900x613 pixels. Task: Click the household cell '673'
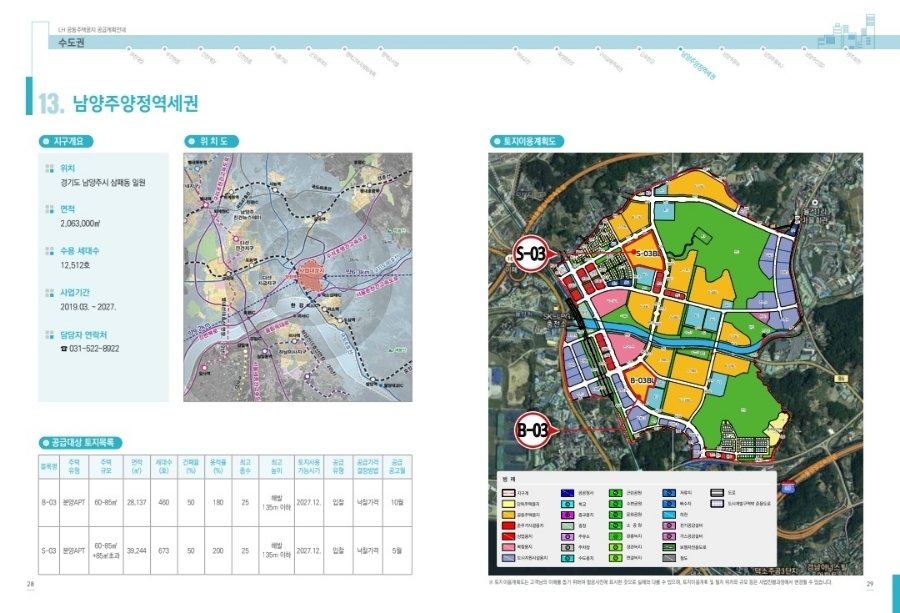point(164,551)
